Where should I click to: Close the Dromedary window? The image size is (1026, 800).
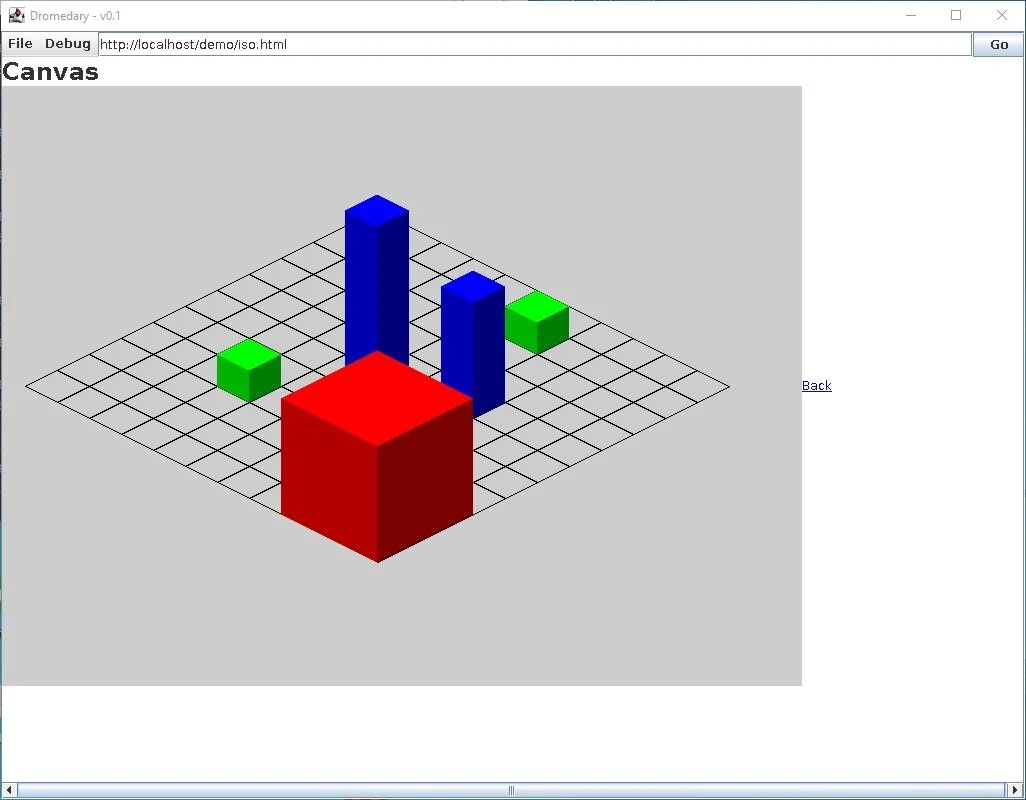tap(1002, 15)
